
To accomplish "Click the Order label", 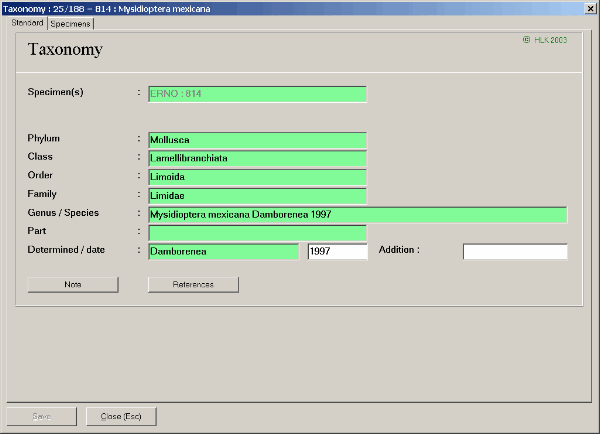I will point(40,175).
